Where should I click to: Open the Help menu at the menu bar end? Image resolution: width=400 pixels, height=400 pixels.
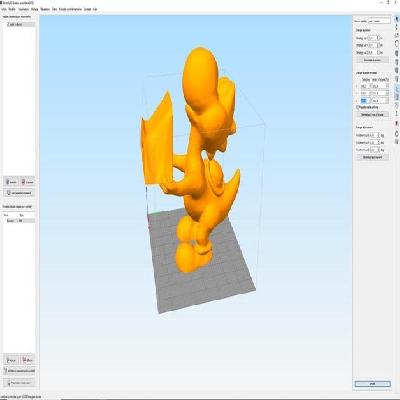click(x=95, y=9)
